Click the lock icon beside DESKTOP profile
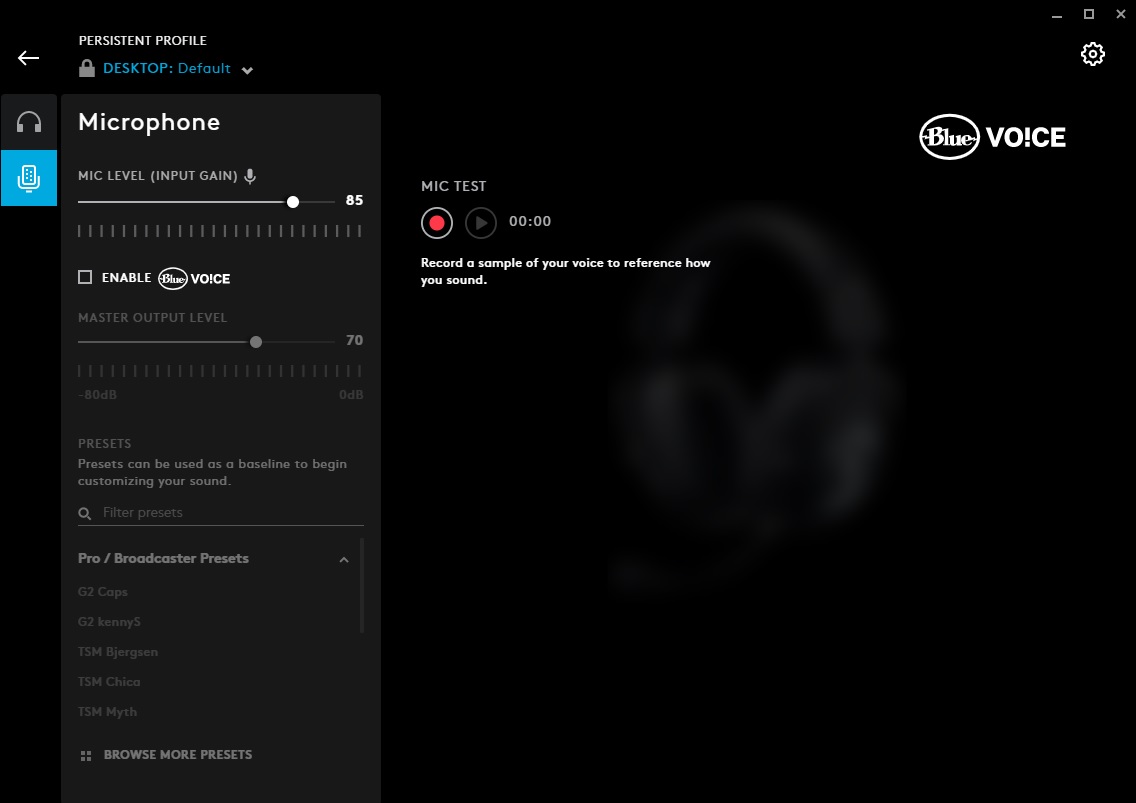The image size is (1136, 803). click(87, 68)
